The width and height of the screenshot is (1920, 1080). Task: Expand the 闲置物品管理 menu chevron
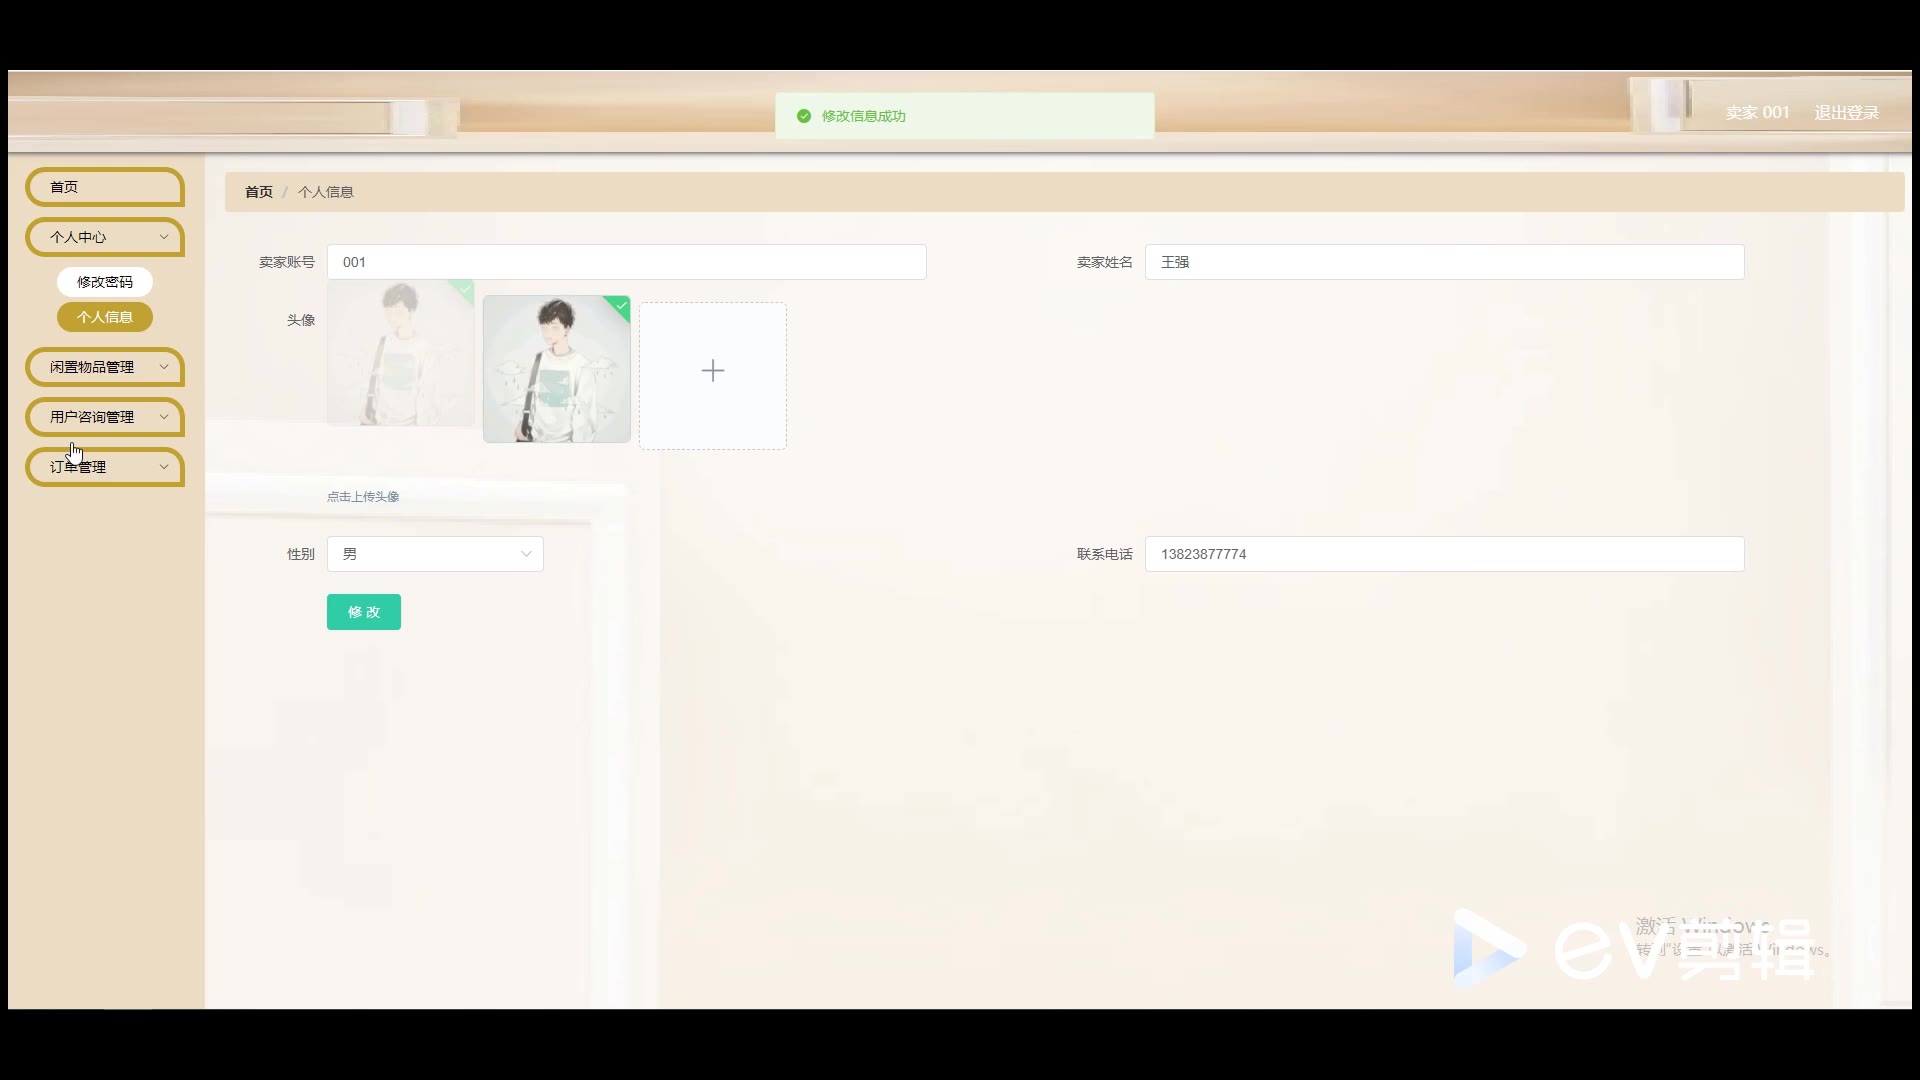point(164,367)
